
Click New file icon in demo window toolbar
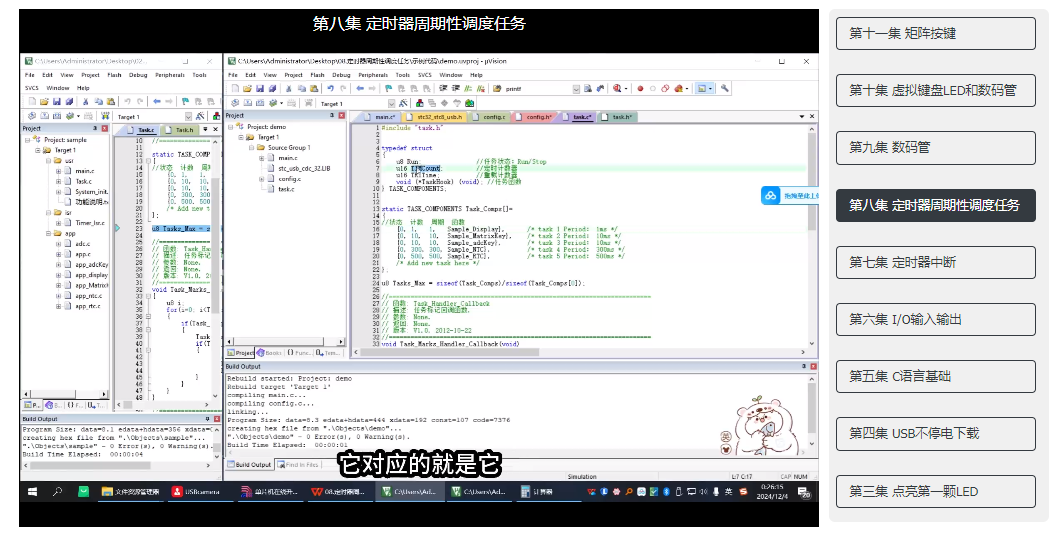tap(235, 88)
